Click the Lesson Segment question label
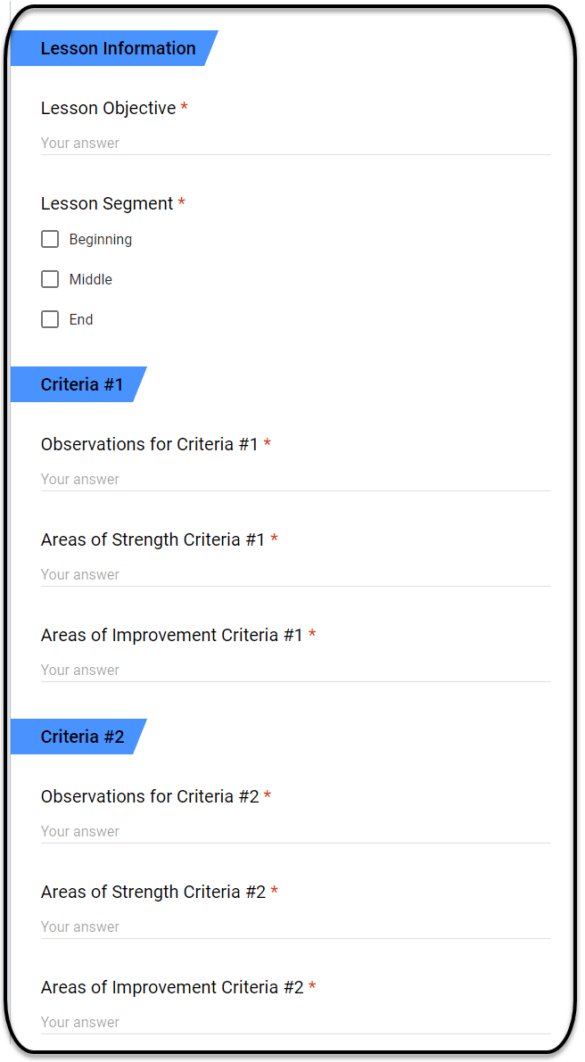Screen dimensions: 585x1062 (x=107, y=203)
